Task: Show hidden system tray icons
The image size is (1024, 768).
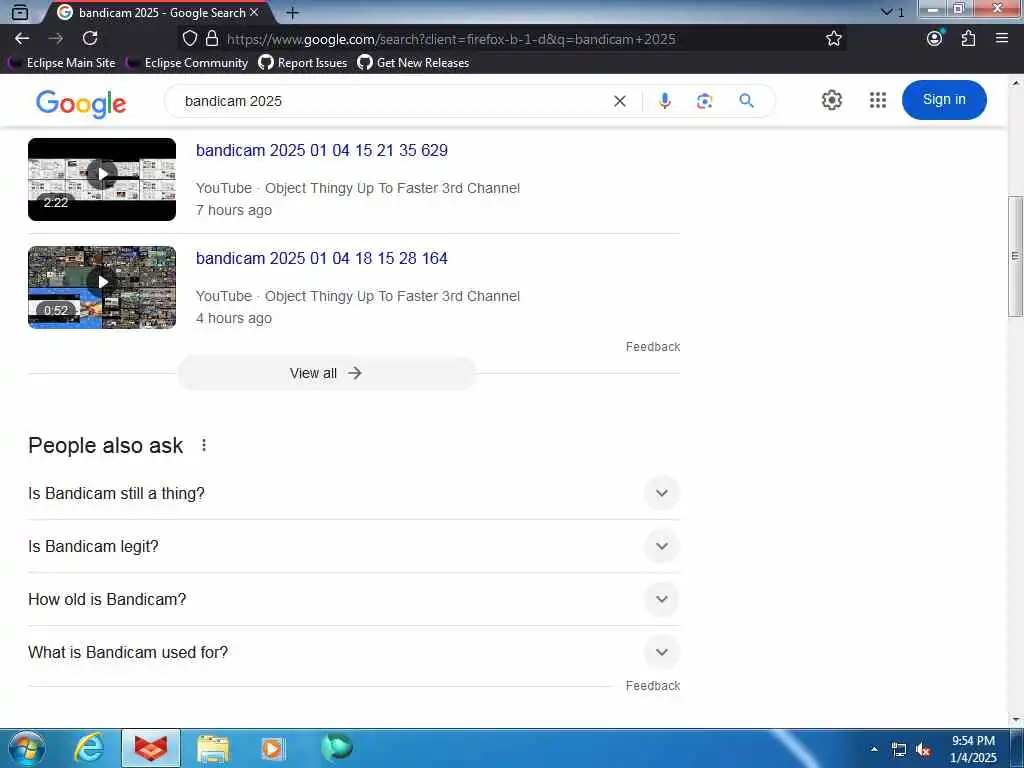Action: coord(874,749)
